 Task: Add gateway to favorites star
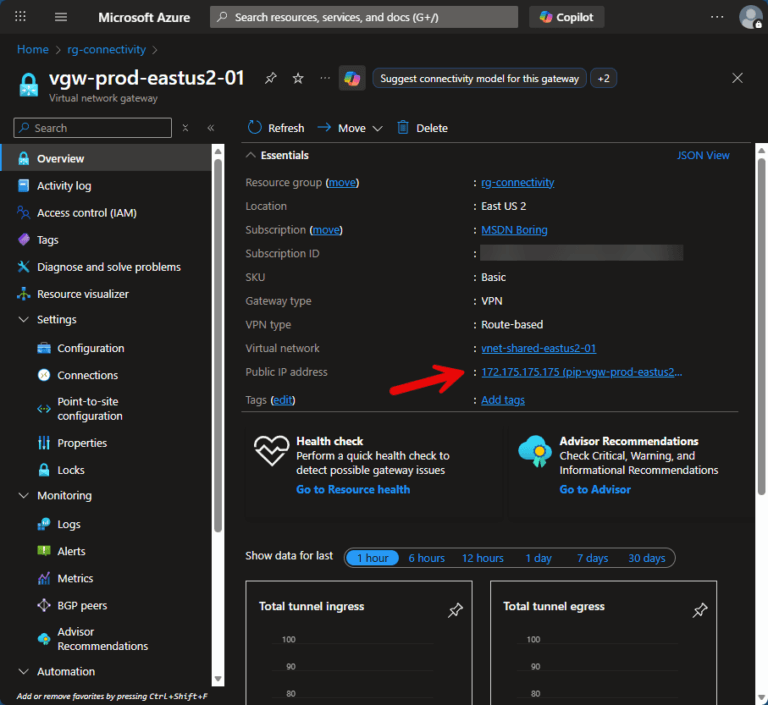coord(298,78)
